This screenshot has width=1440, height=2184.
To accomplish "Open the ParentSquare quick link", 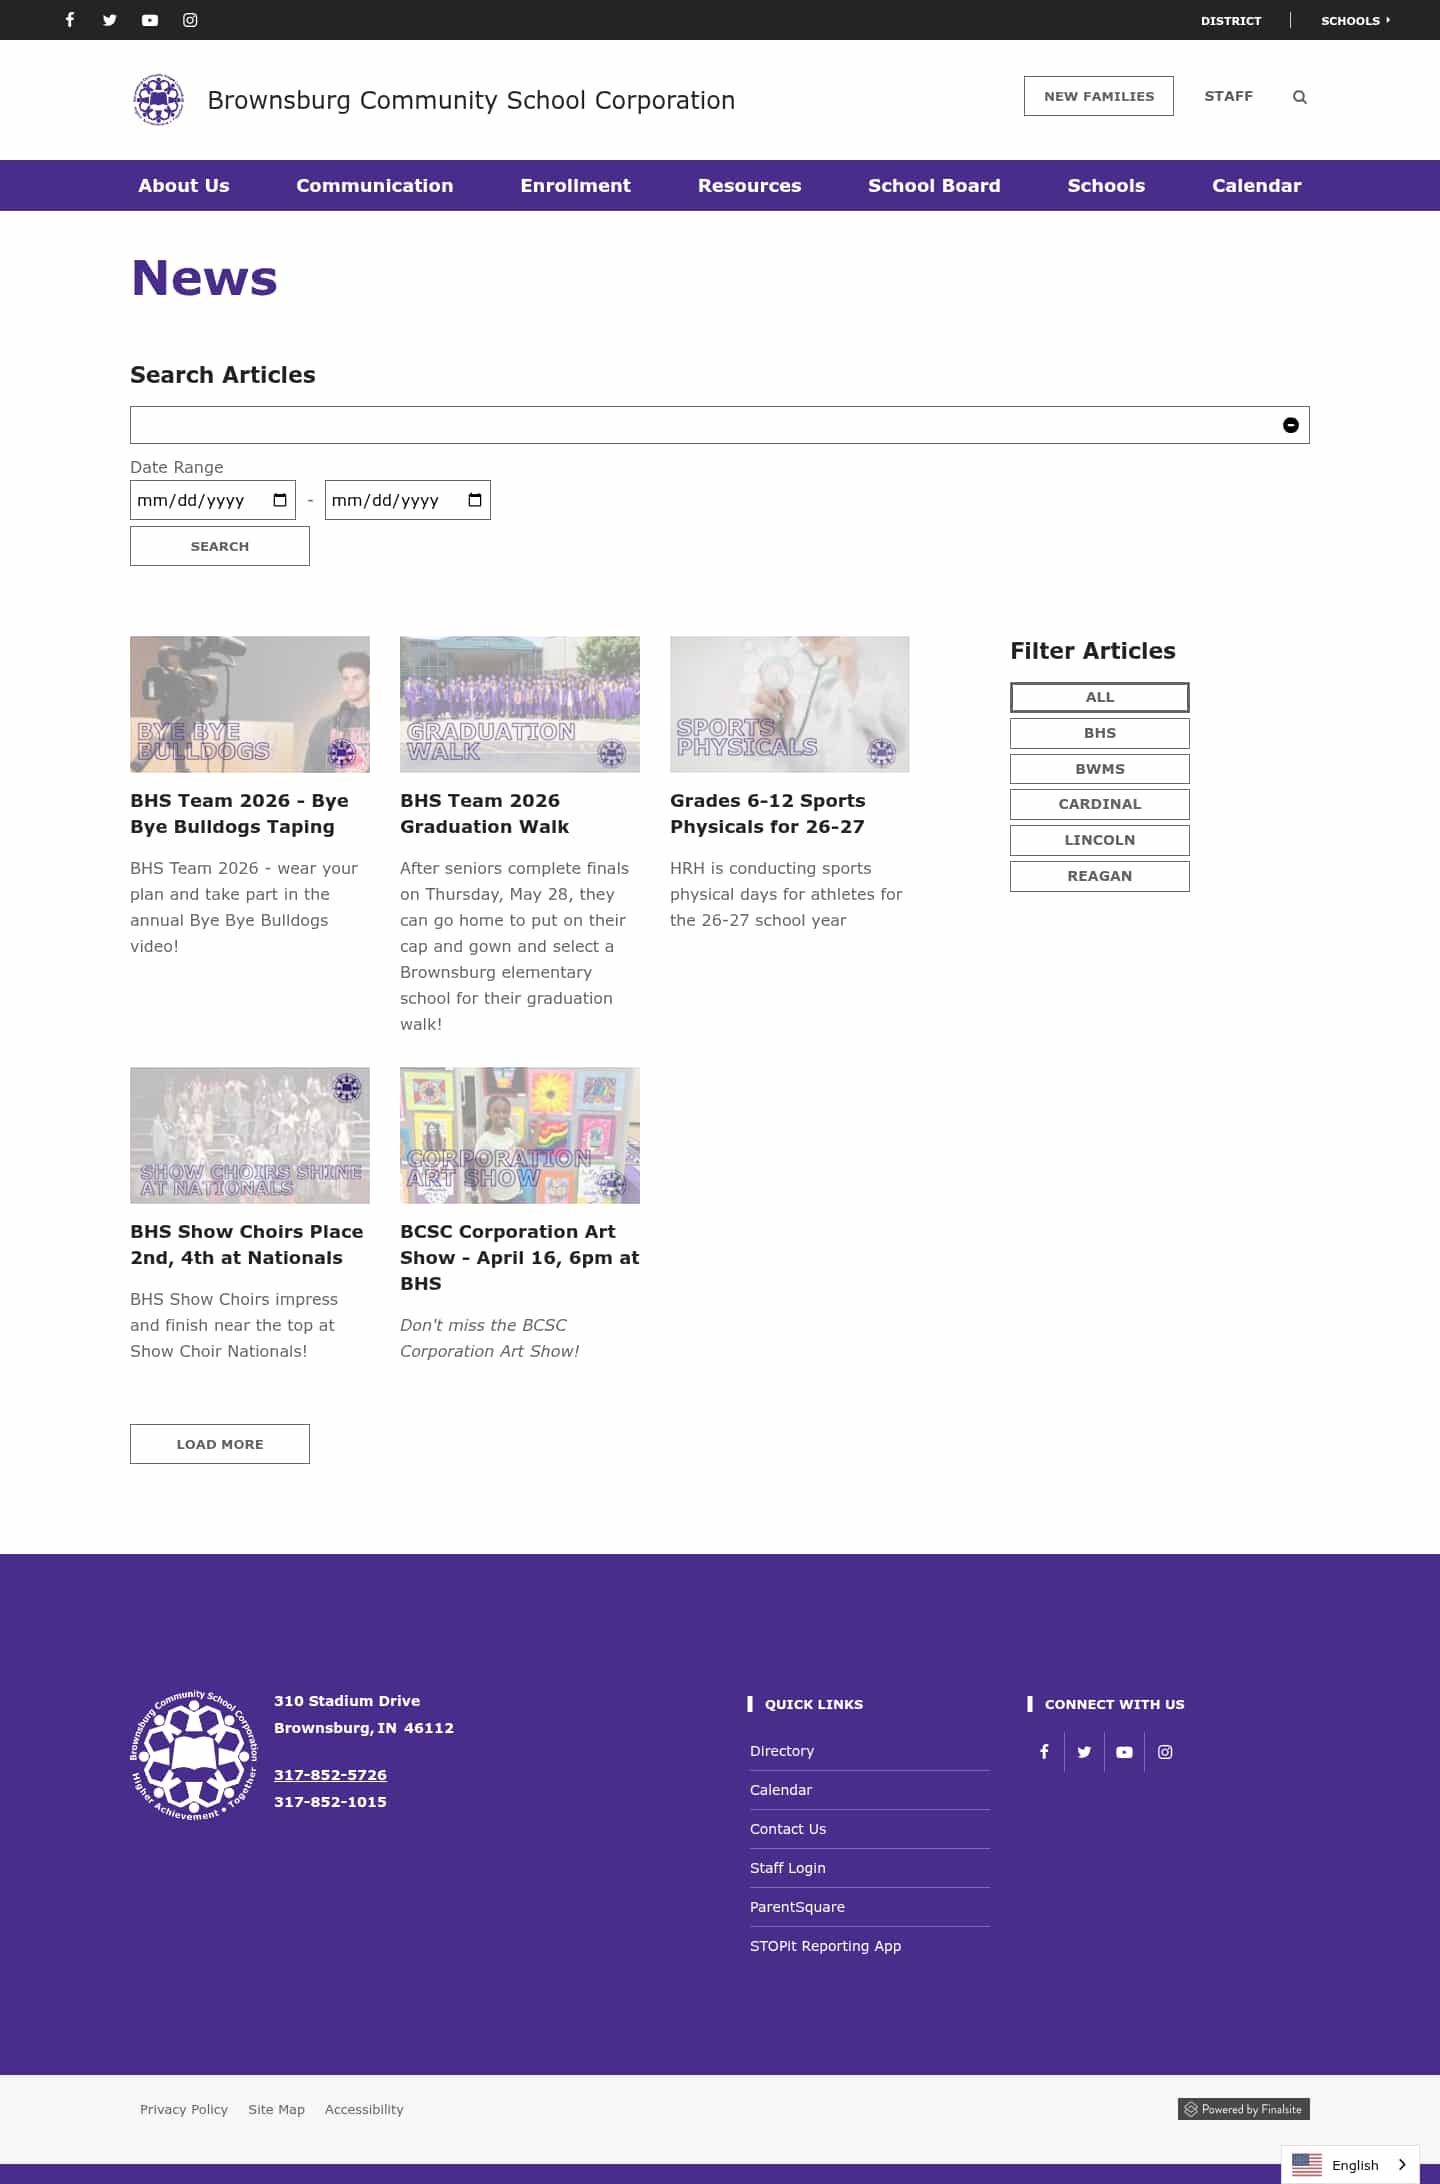I will tap(797, 1907).
